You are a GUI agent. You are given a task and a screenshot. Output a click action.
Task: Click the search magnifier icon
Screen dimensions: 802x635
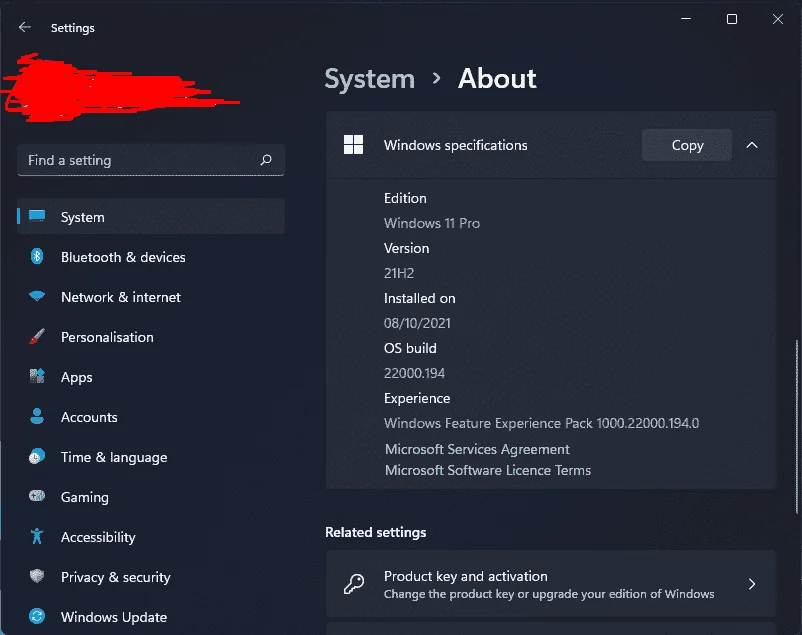[266, 160]
